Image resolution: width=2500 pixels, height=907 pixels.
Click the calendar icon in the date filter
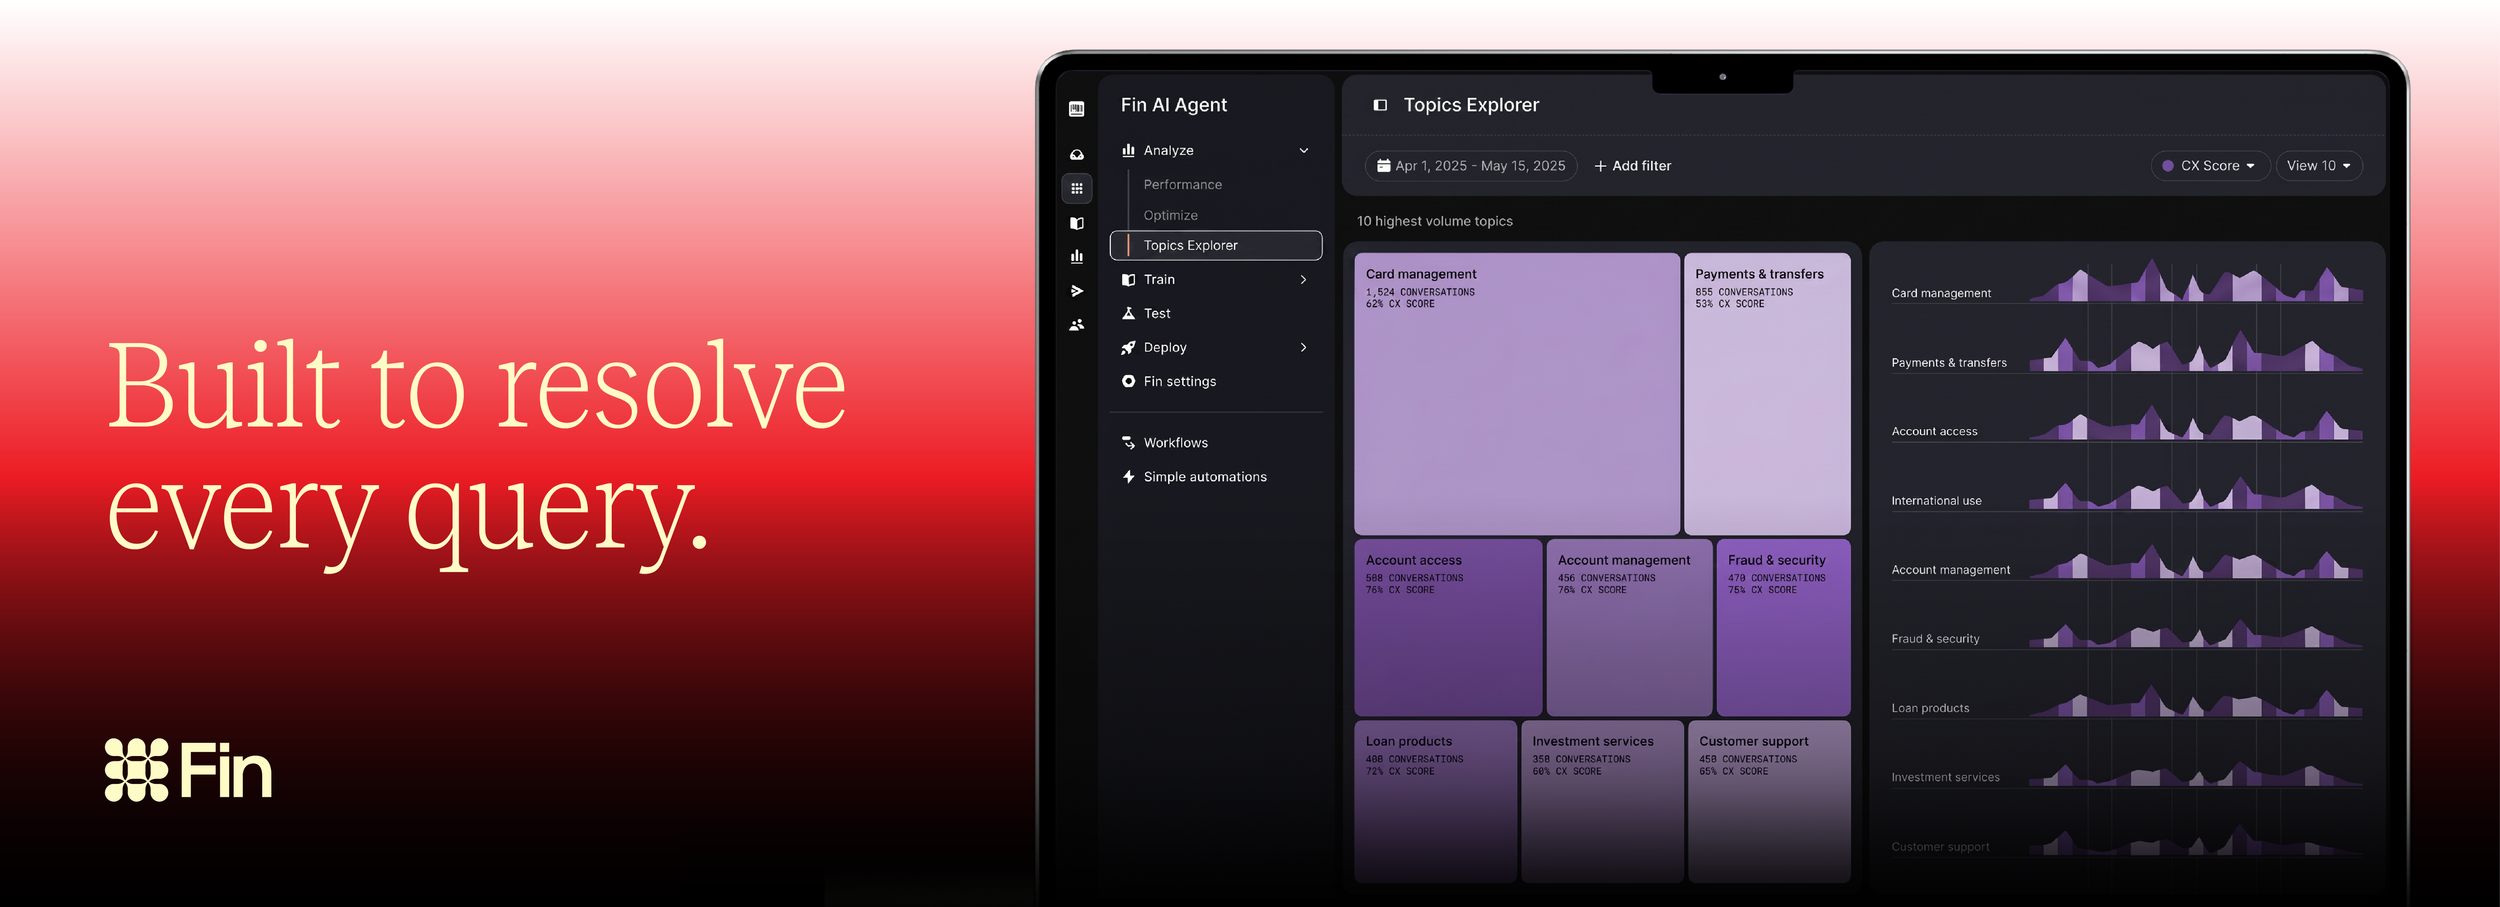[x=1384, y=166]
